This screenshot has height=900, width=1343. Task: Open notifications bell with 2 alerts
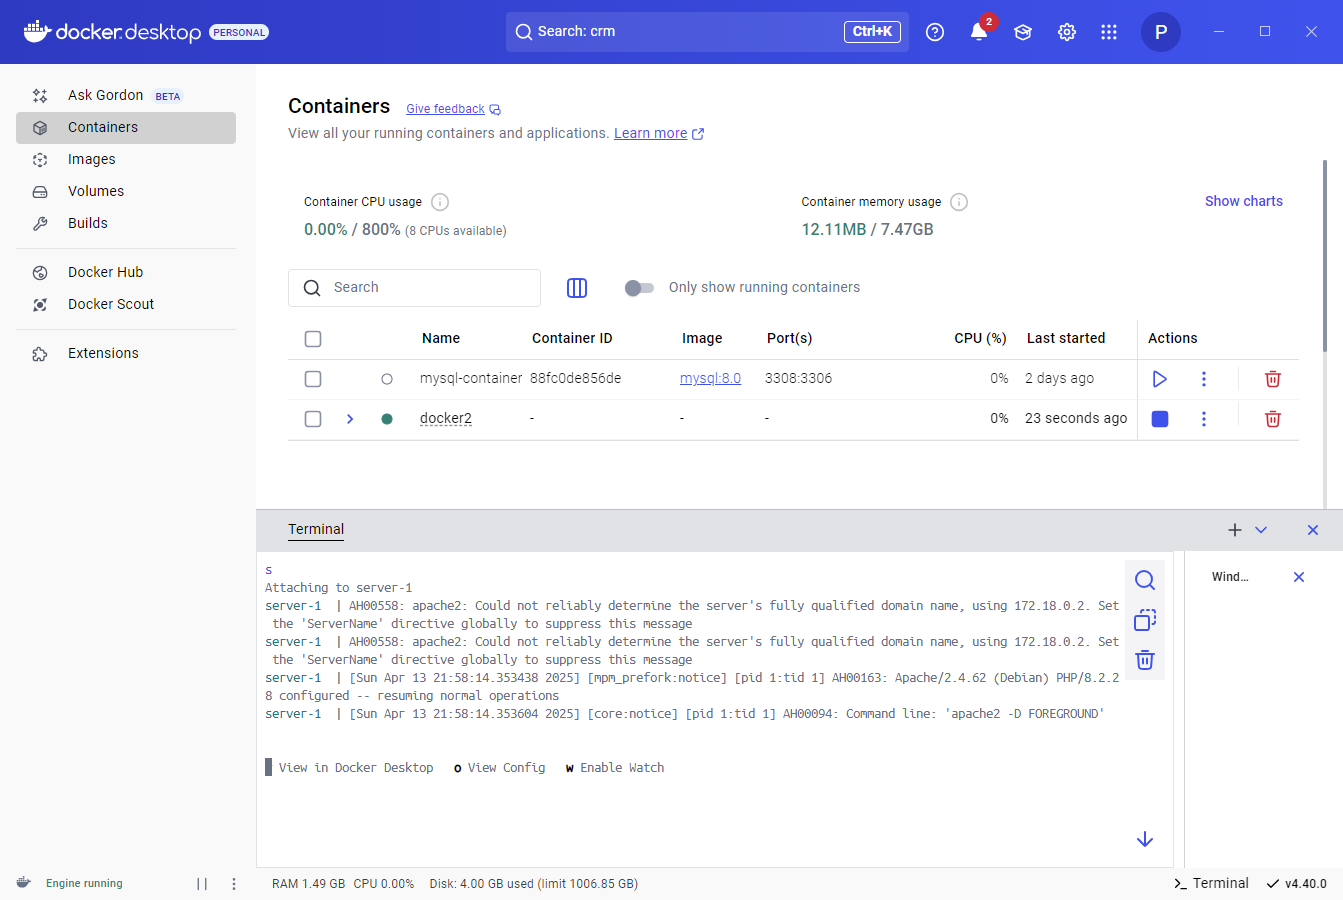tap(980, 31)
